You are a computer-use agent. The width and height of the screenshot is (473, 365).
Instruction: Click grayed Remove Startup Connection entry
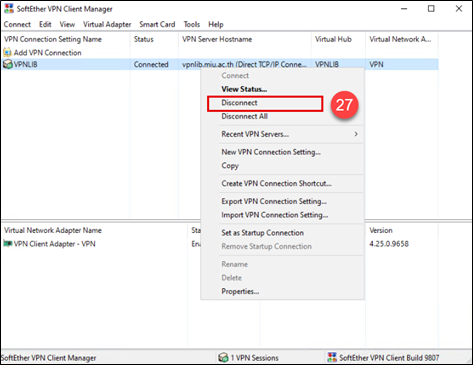pyautogui.click(x=266, y=246)
